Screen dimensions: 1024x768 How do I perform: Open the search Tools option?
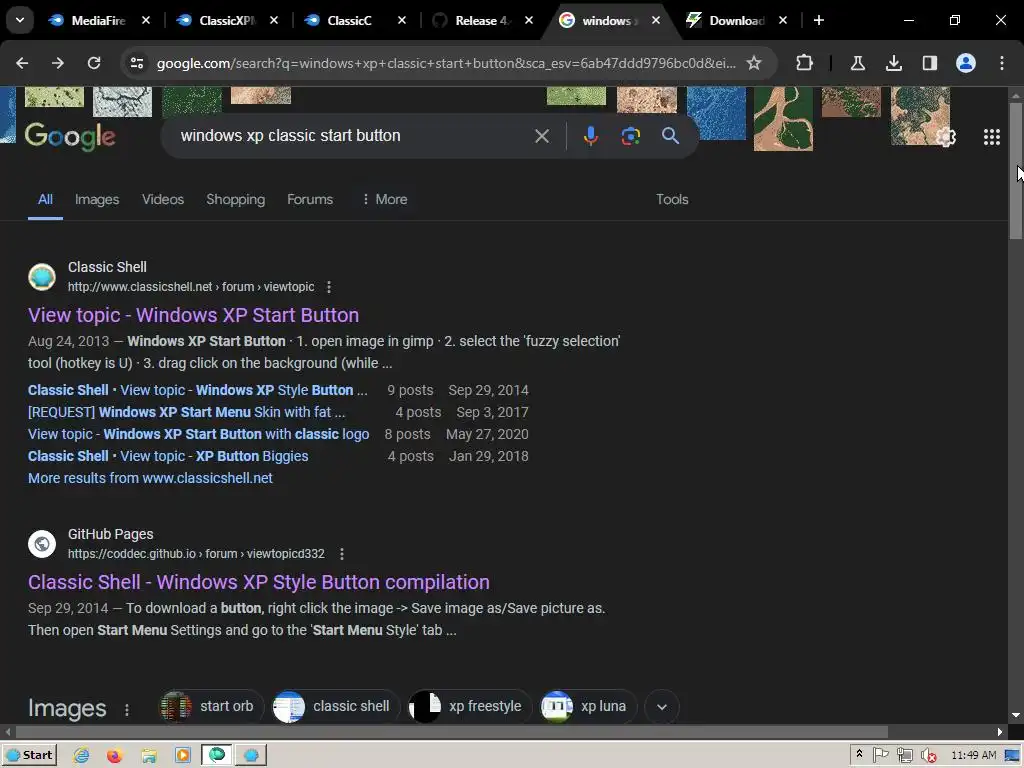[x=672, y=199]
